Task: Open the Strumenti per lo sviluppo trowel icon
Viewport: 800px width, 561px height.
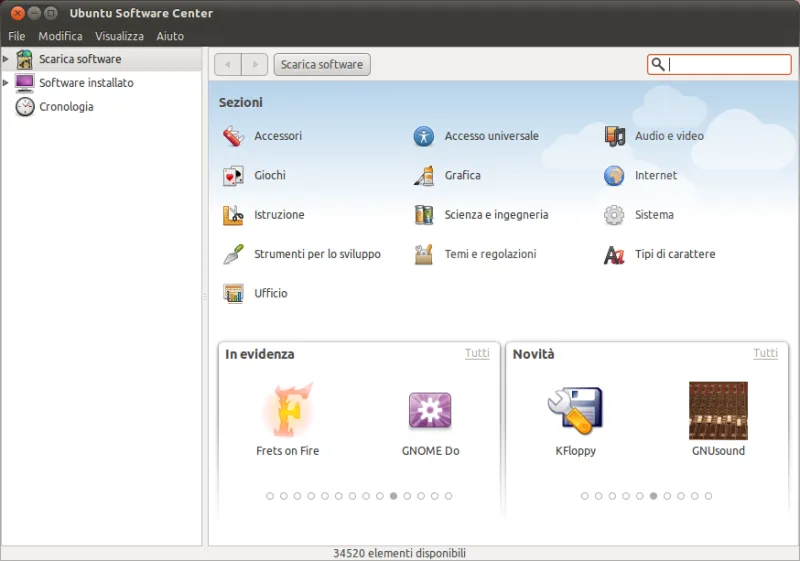Action: click(233, 254)
